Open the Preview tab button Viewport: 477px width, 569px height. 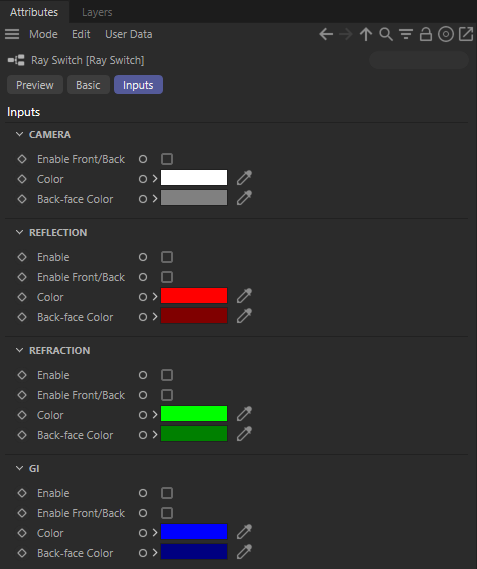coord(35,85)
